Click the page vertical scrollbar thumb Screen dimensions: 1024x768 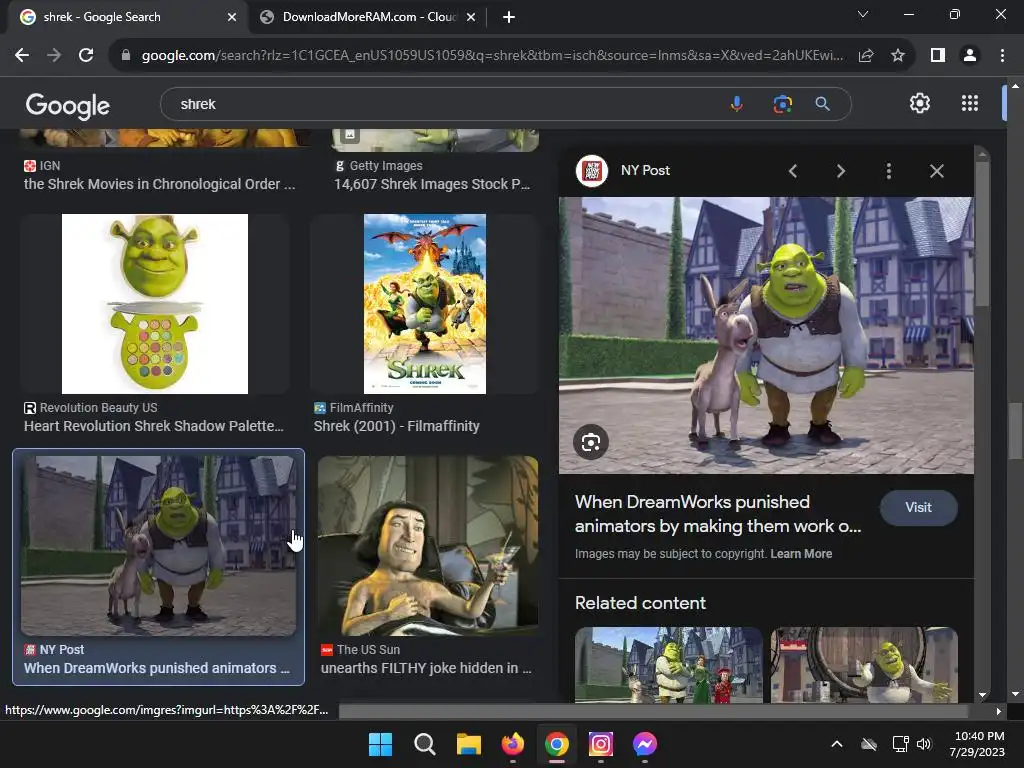click(1015, 431)
